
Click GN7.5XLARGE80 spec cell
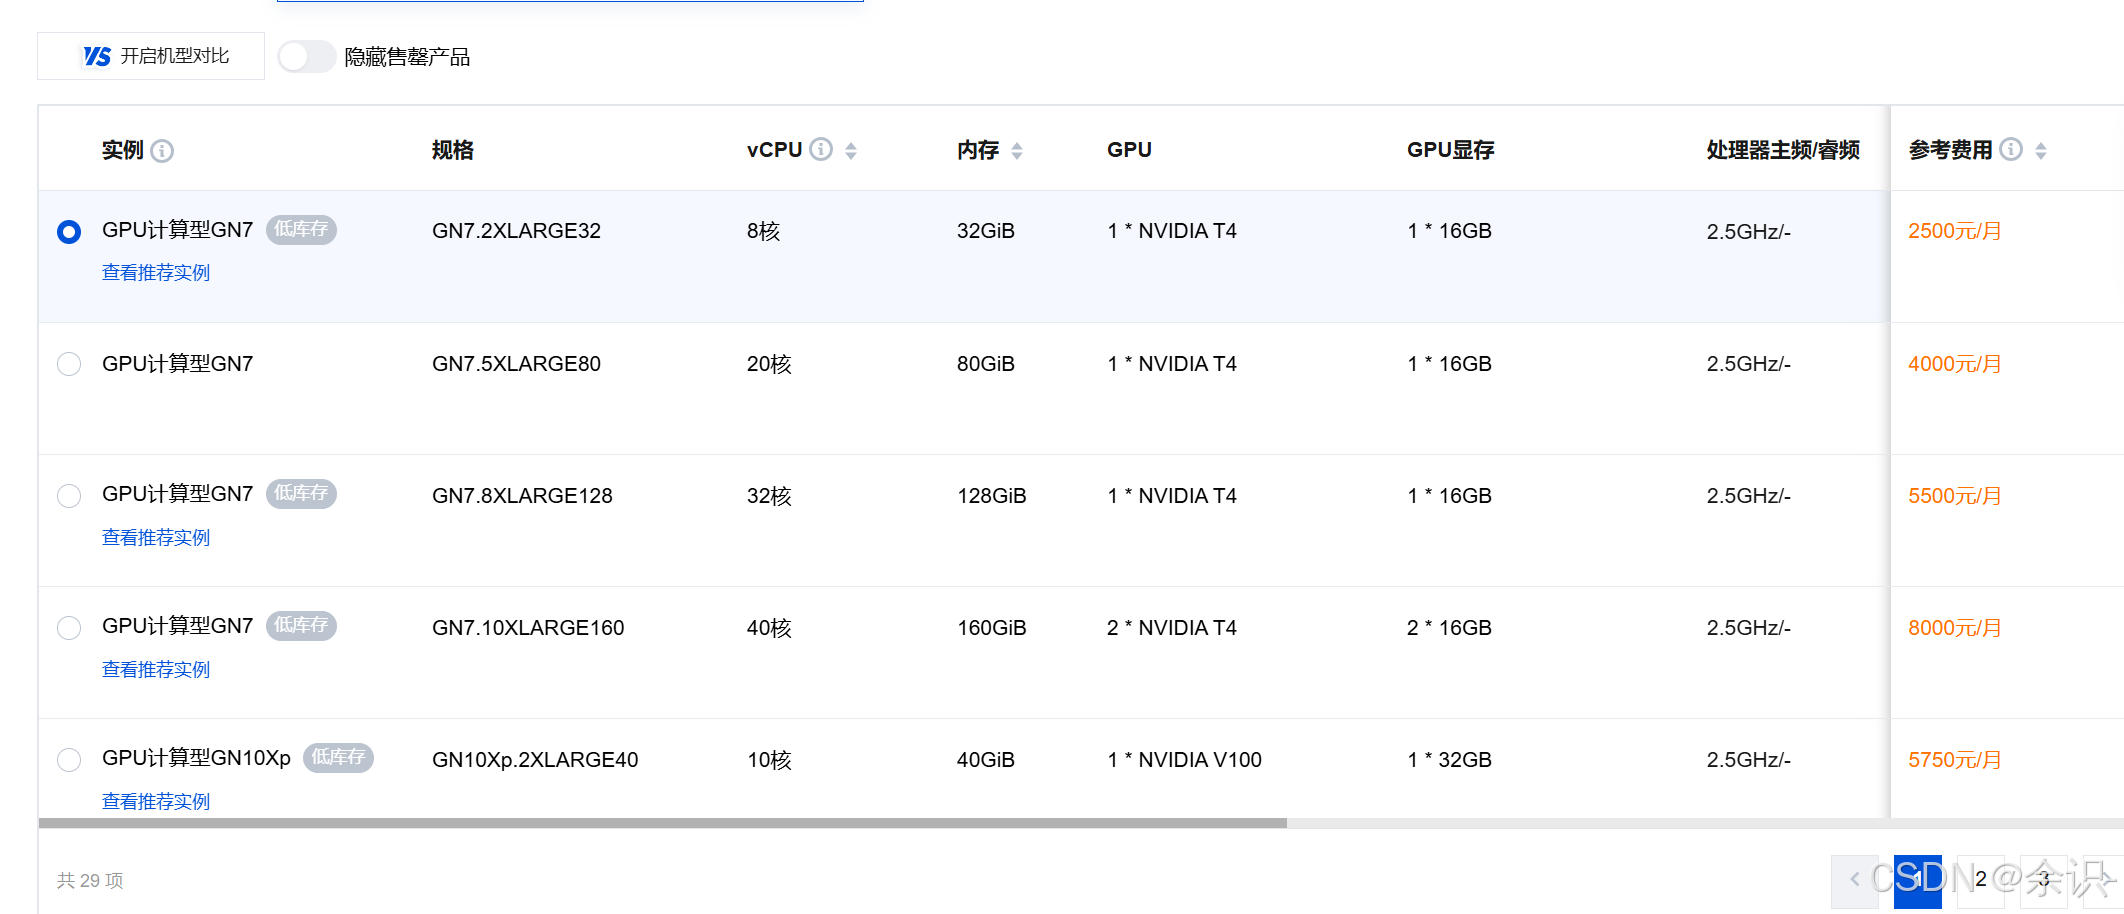point(516,364)
